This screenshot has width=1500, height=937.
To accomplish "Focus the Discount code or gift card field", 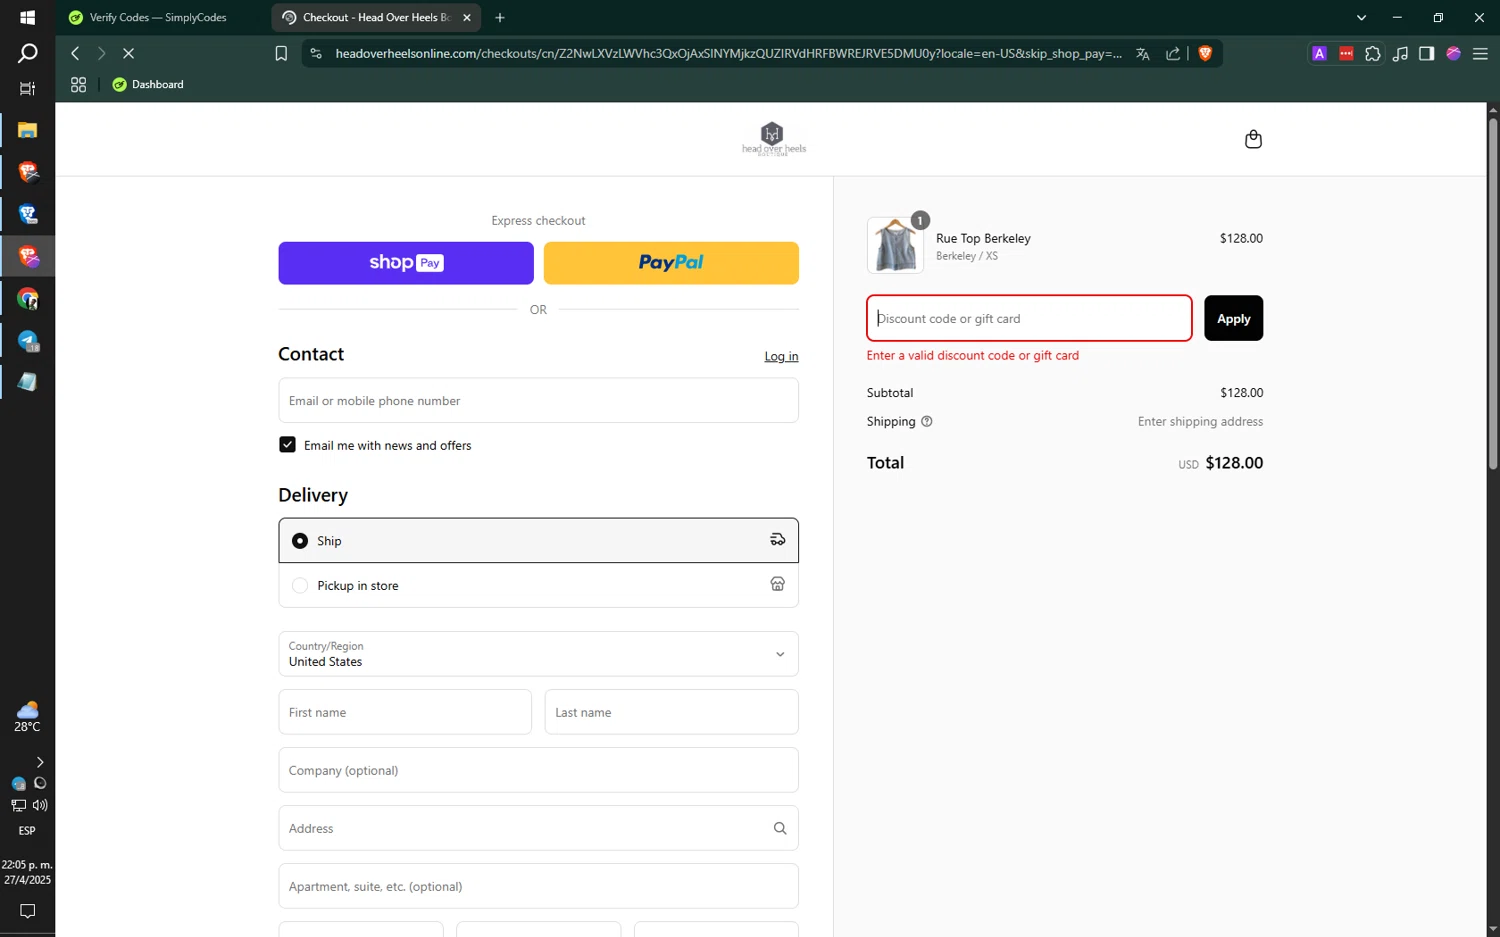I will coord(1029,318).
